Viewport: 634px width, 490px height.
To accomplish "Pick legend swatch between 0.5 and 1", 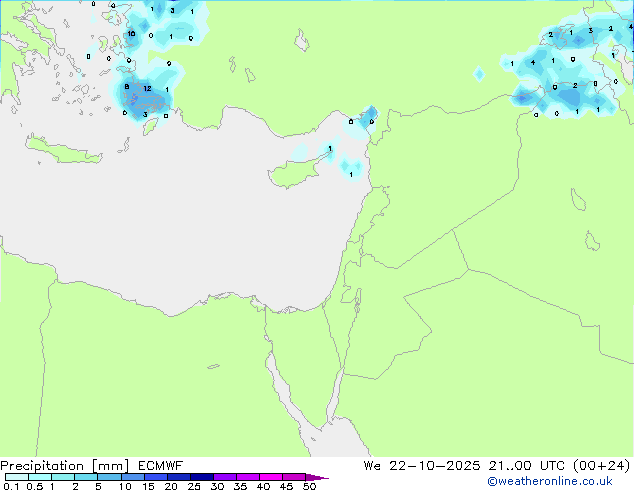I will pos(40,477).
